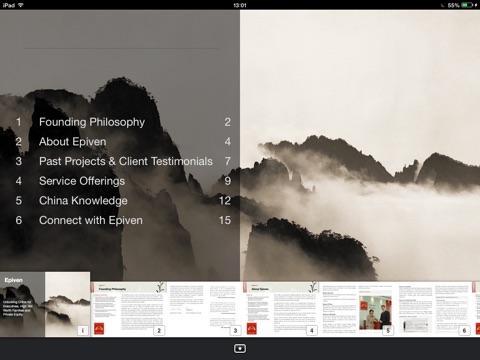Select the page 5 thumbnail with photo
The image size is (480, 360).
[x=357, y=309]
